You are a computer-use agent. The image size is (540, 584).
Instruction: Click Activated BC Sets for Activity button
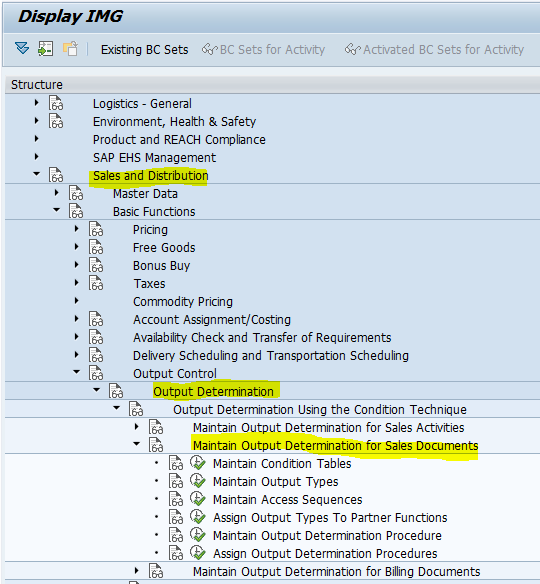[434, 50]
